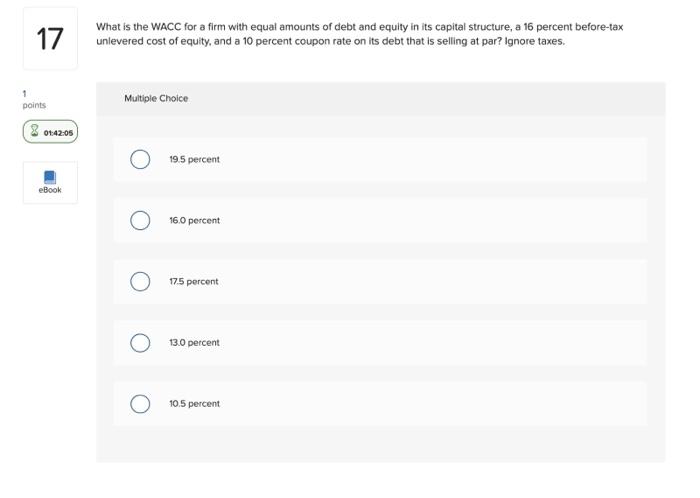Click the Multiple Choice header
700x498 pixels.
point(156,98)
